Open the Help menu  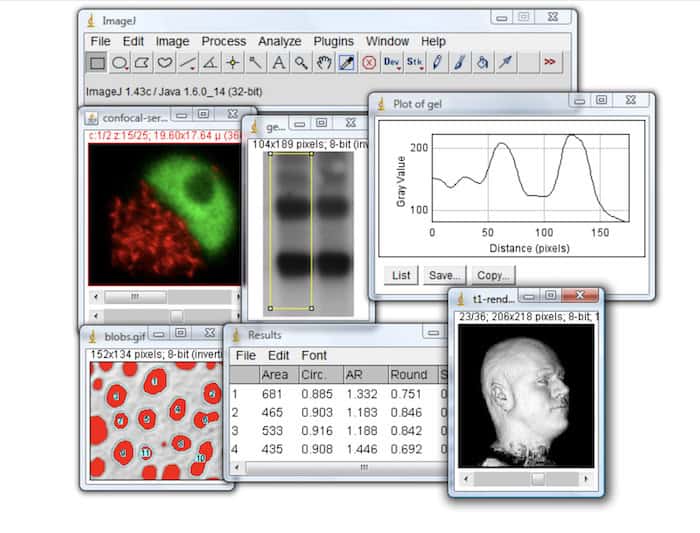433,42
